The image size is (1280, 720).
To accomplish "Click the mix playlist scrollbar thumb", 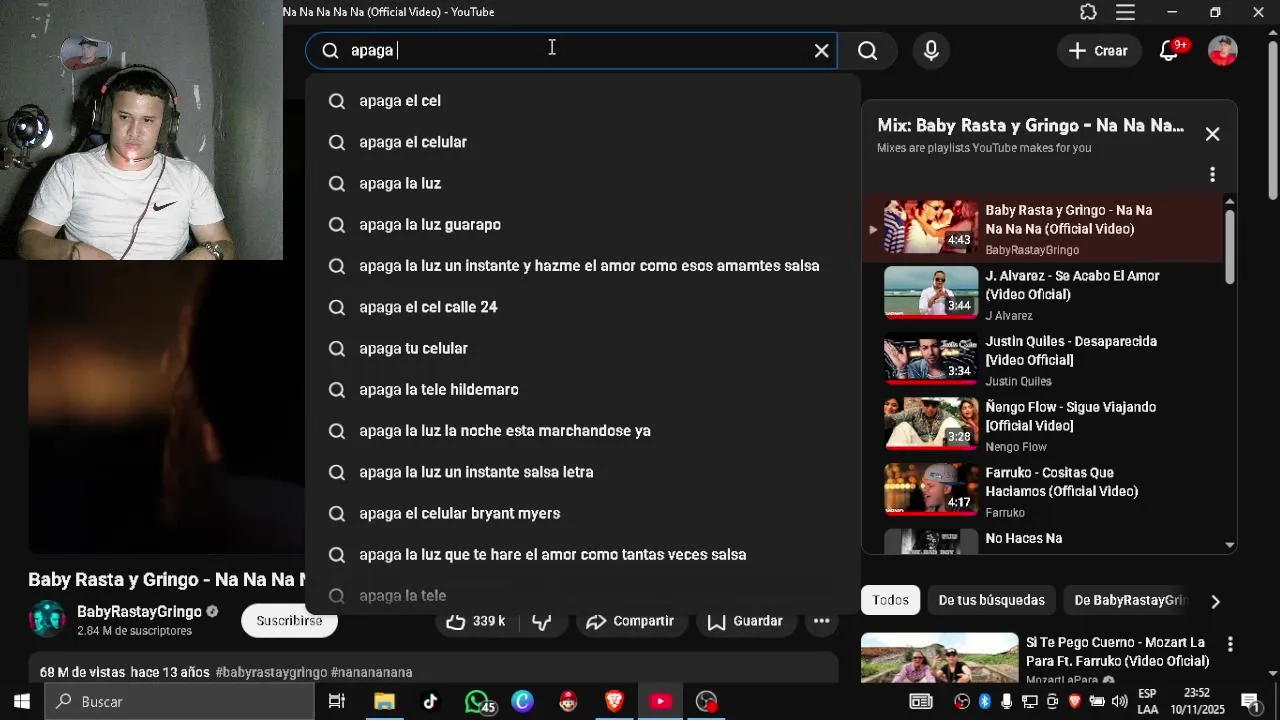I will [1229, 247].
